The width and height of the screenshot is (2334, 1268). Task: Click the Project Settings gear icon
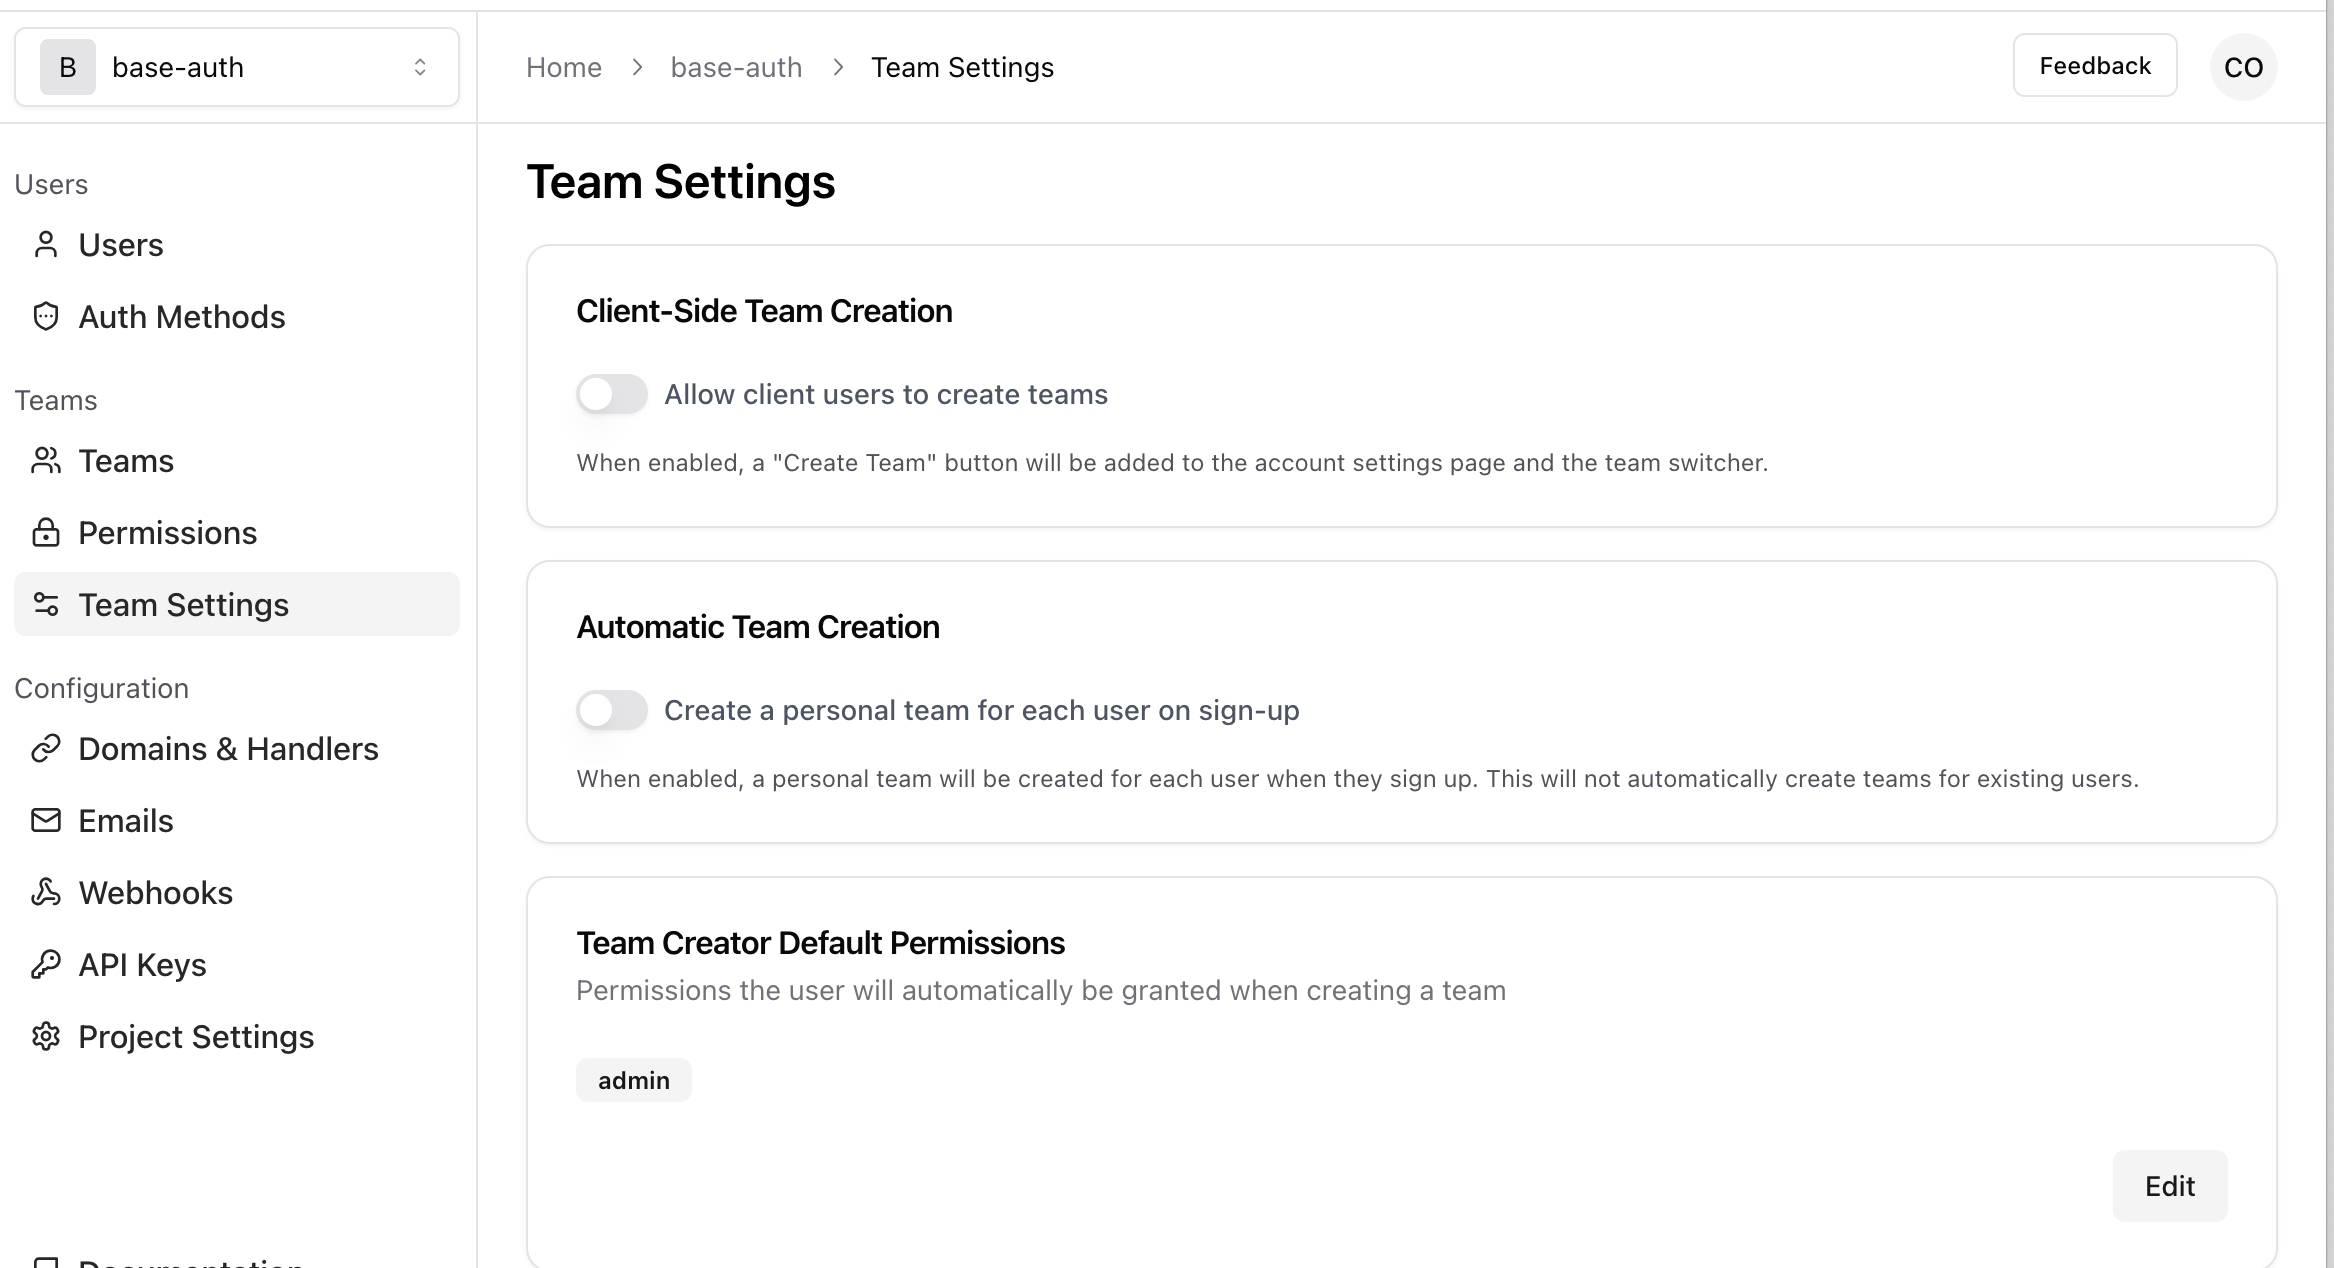tap(46, 1037)
